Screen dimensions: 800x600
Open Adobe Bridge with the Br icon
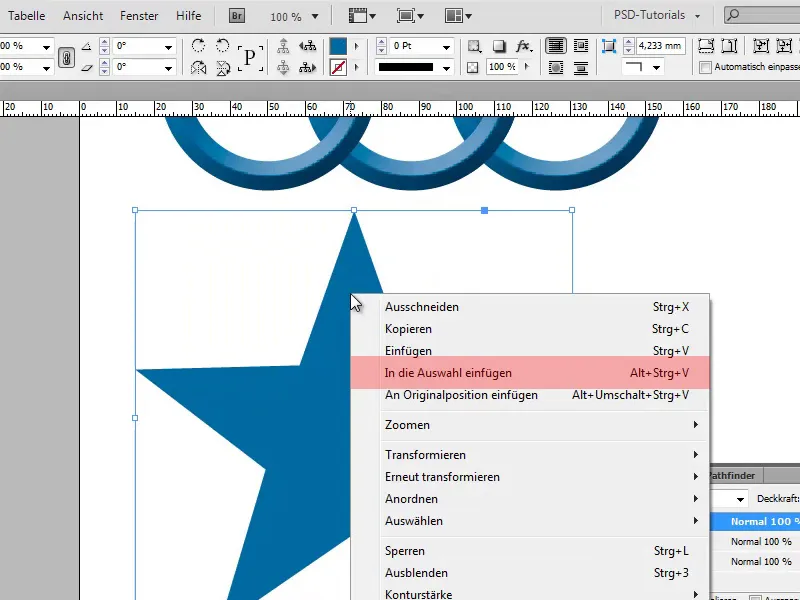click(x=236, y=15)
